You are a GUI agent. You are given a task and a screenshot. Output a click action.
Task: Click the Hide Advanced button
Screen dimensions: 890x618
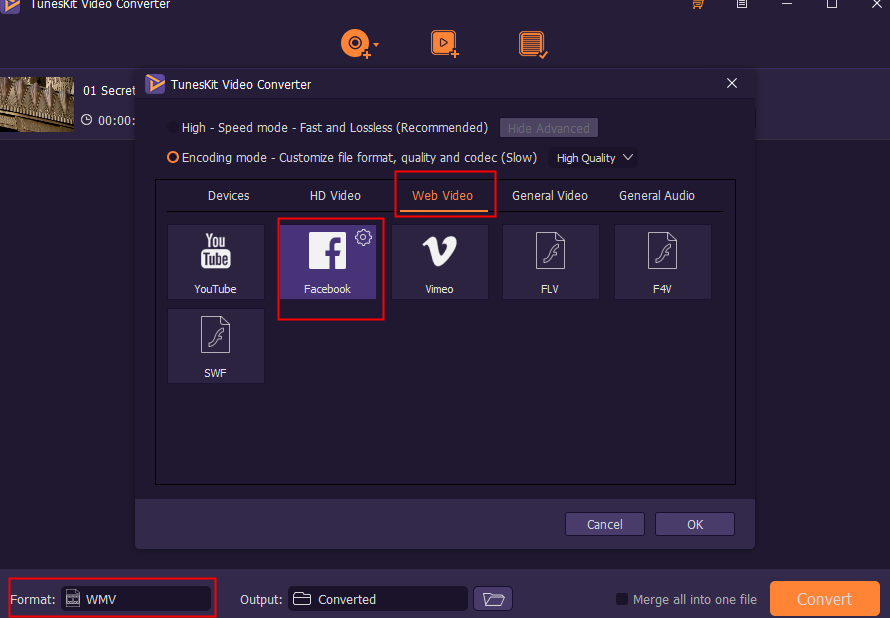(x=548, y=128)
